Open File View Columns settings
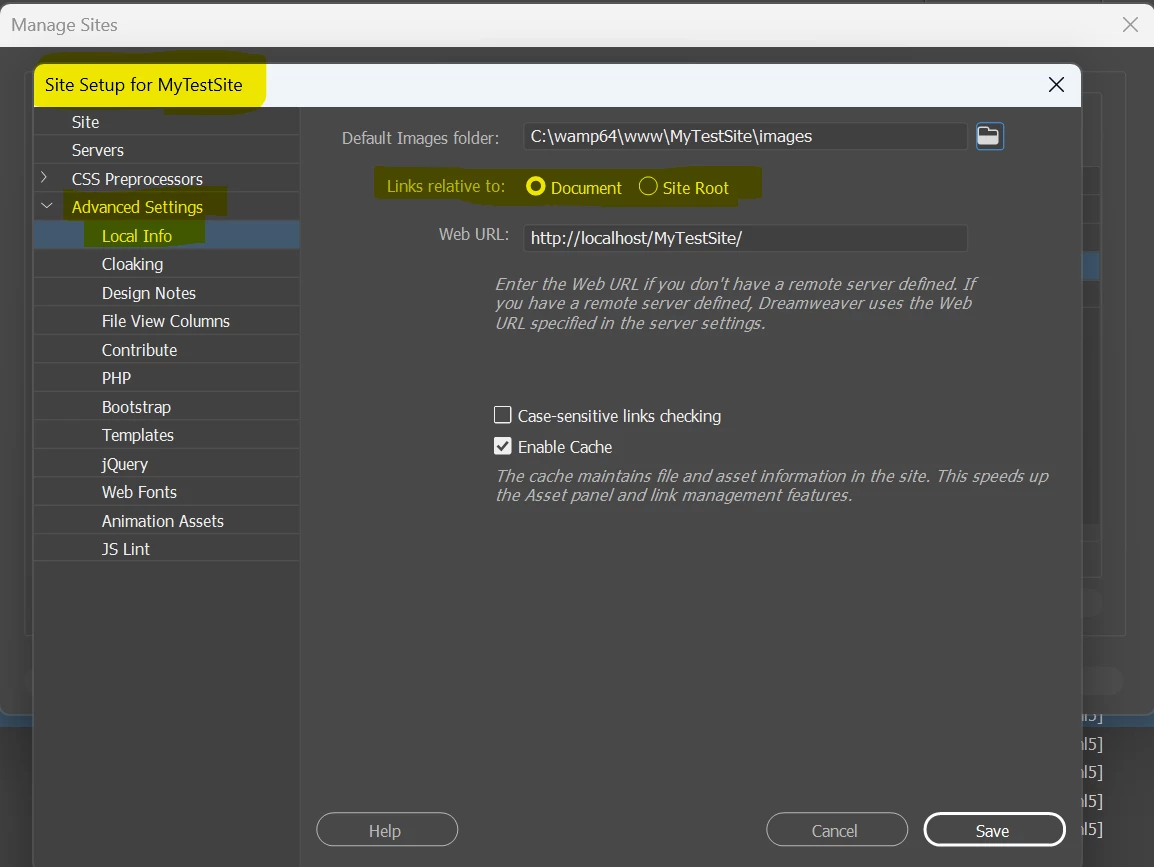Screen dimensions: 1154x867 [166, 321]
